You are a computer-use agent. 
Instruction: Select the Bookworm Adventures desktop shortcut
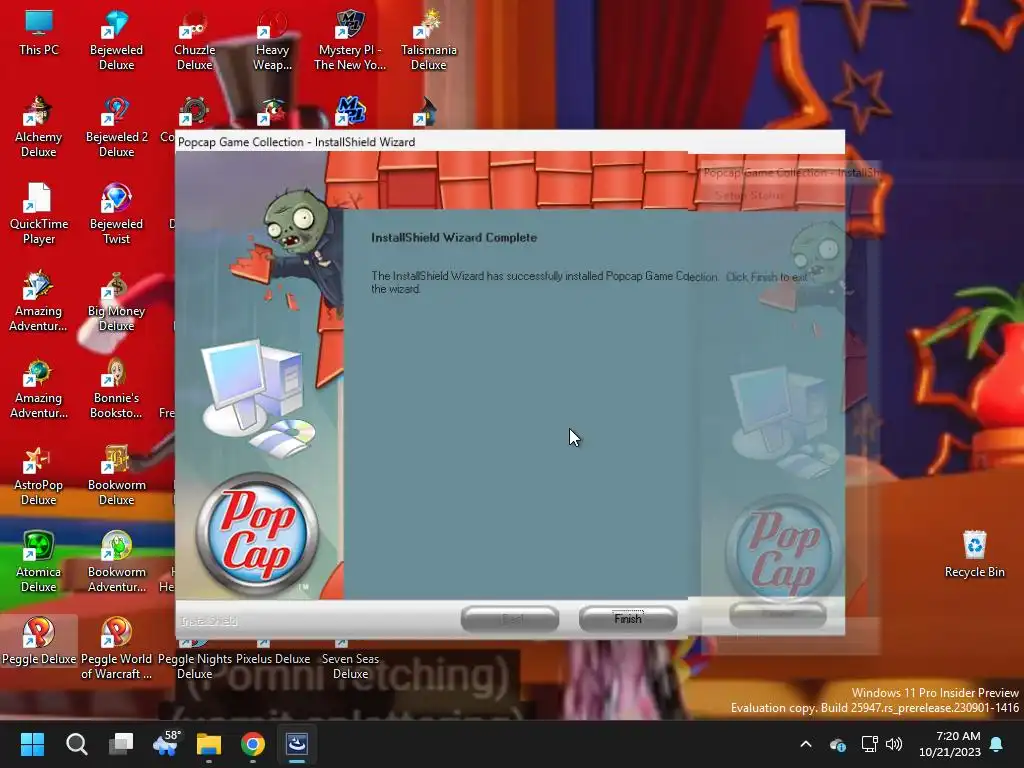point(116,562)
